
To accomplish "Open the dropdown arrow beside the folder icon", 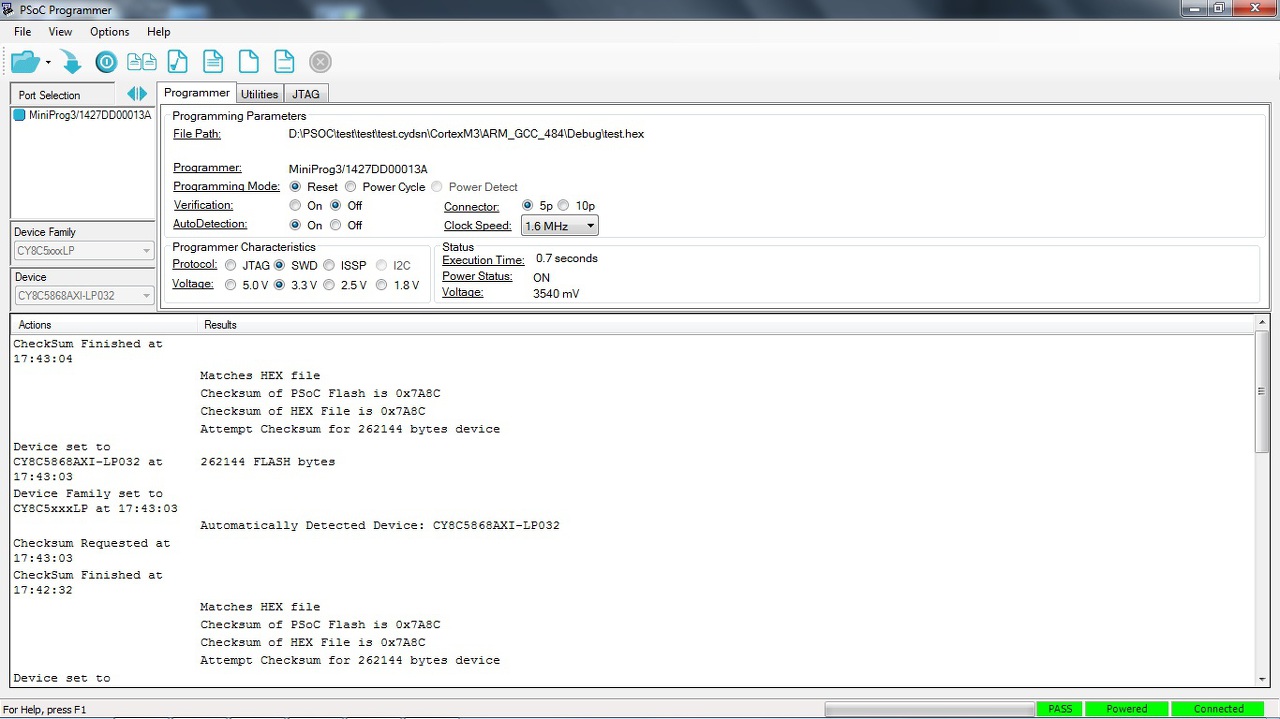I will [x=48, y=63].
